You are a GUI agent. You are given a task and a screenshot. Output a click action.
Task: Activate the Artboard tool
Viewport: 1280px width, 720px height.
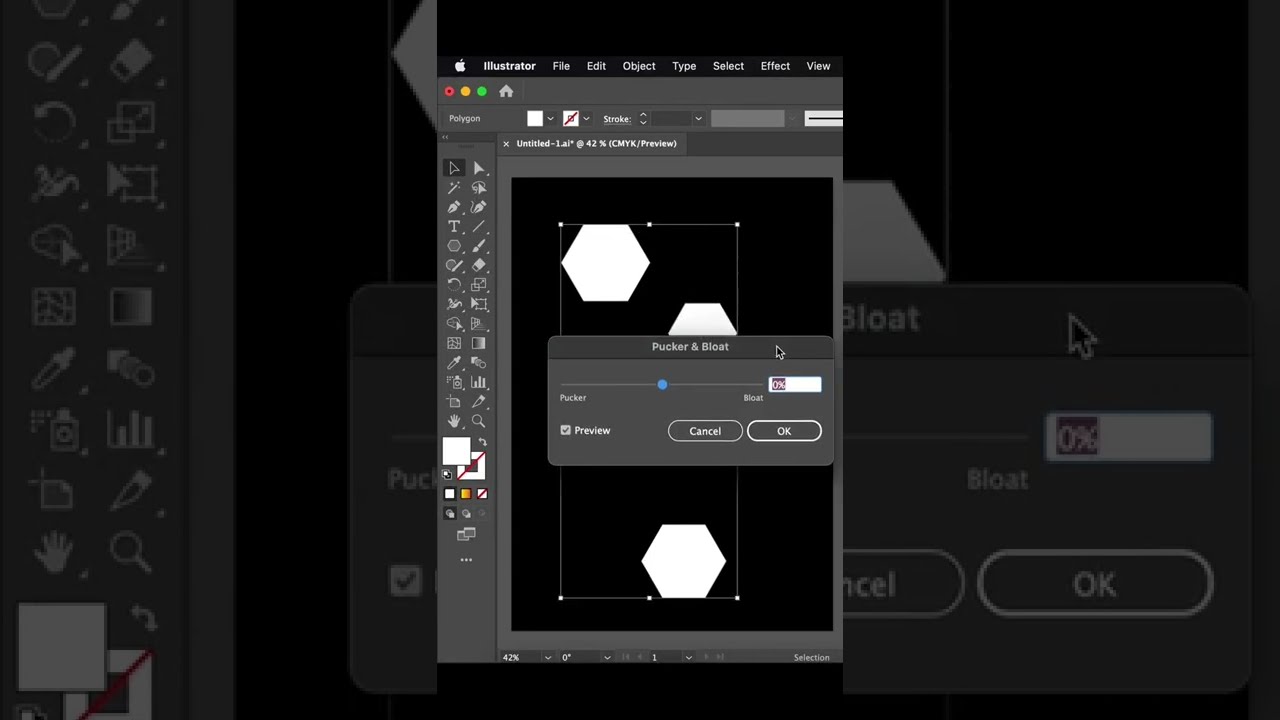pos(454,402)
